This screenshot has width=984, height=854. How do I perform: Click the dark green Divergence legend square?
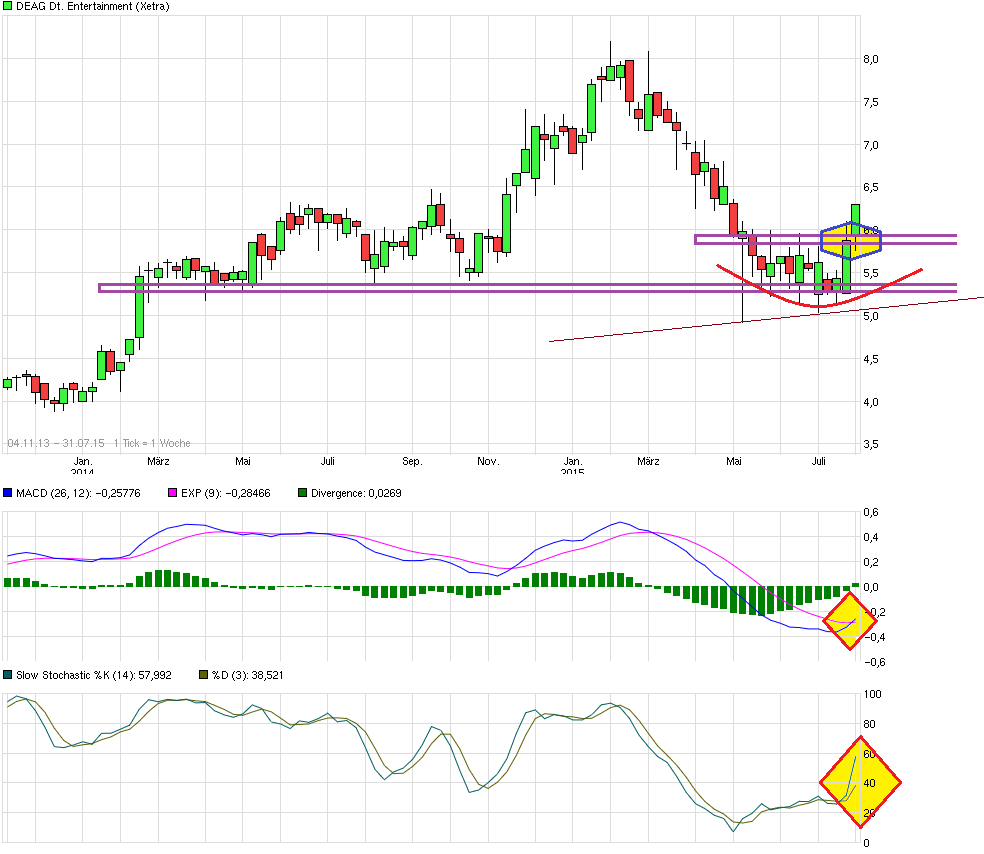[x=304, y=493]
